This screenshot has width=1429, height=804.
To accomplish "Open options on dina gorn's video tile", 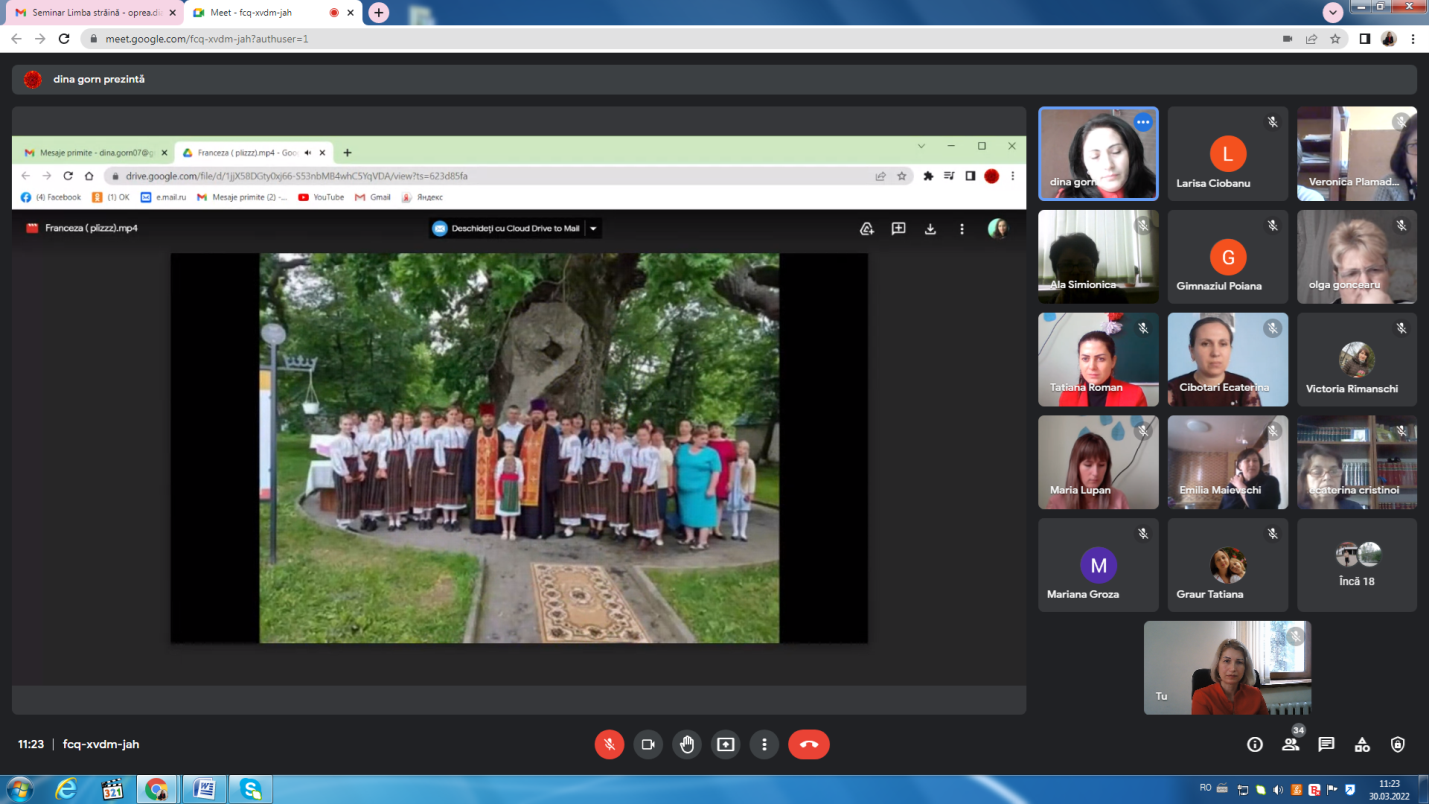I will (1143, 122).
